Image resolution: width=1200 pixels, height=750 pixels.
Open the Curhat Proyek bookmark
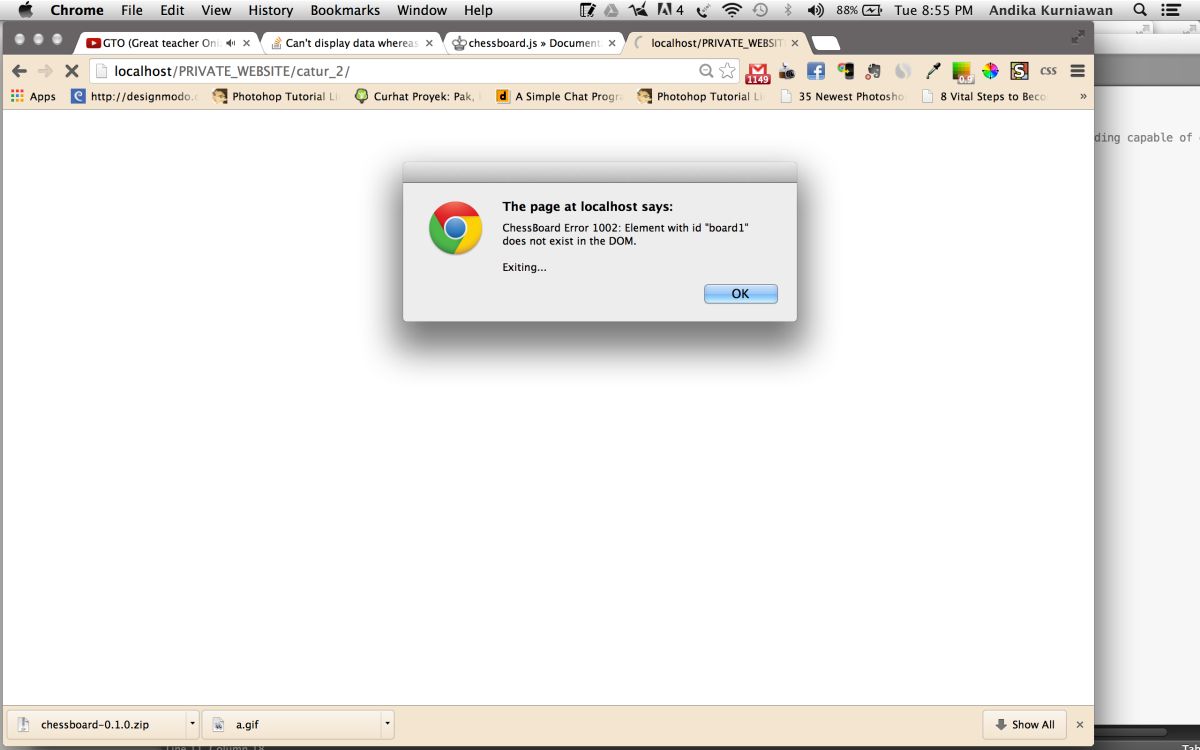[x=418, y=97]
